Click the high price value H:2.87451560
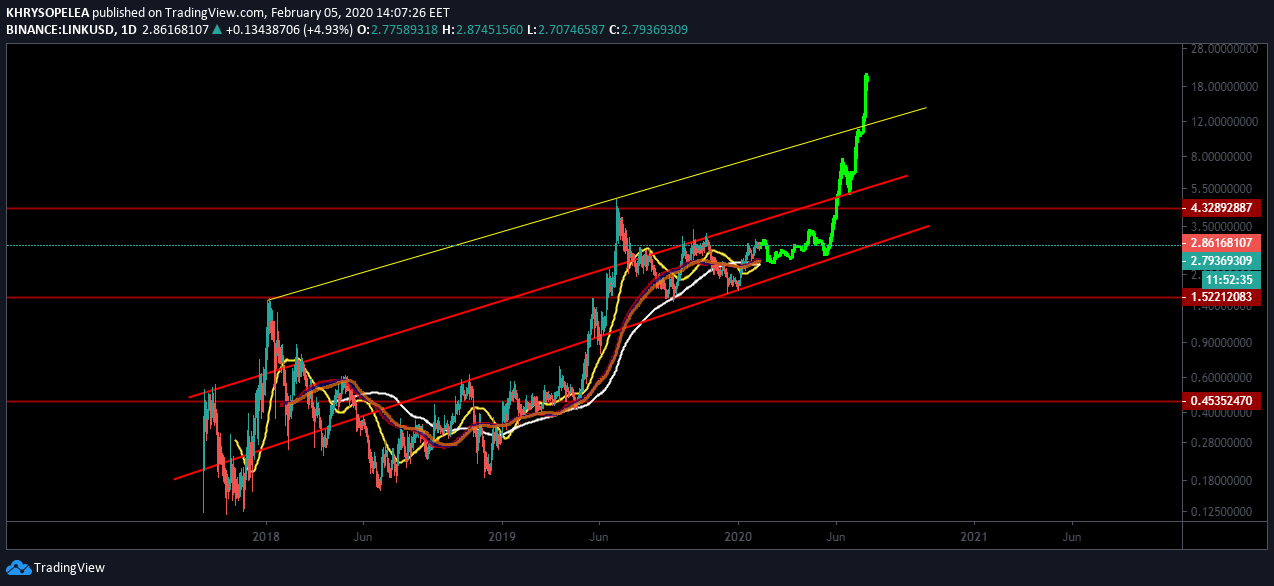 tap(481, 29)
